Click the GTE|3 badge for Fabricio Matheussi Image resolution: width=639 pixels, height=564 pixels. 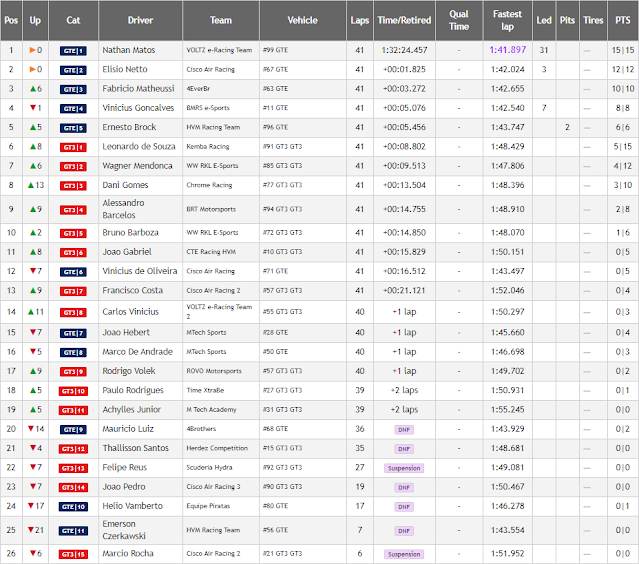point(73,89)
